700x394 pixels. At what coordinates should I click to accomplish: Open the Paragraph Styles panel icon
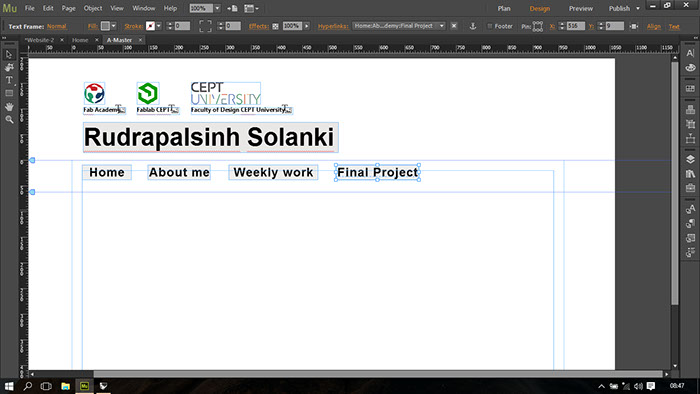click(x=690, y=224)
